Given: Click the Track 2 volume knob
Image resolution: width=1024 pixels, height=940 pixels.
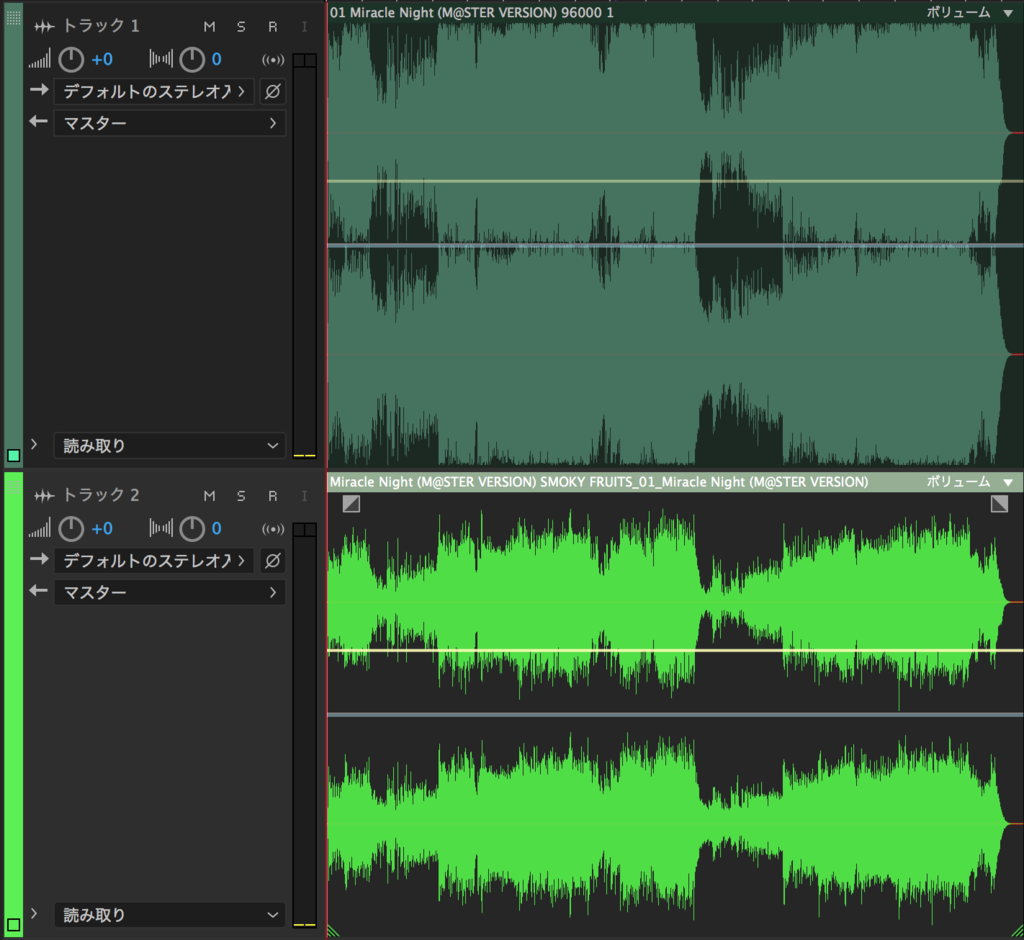Looking at the screenshot, I should coord(71,528).
